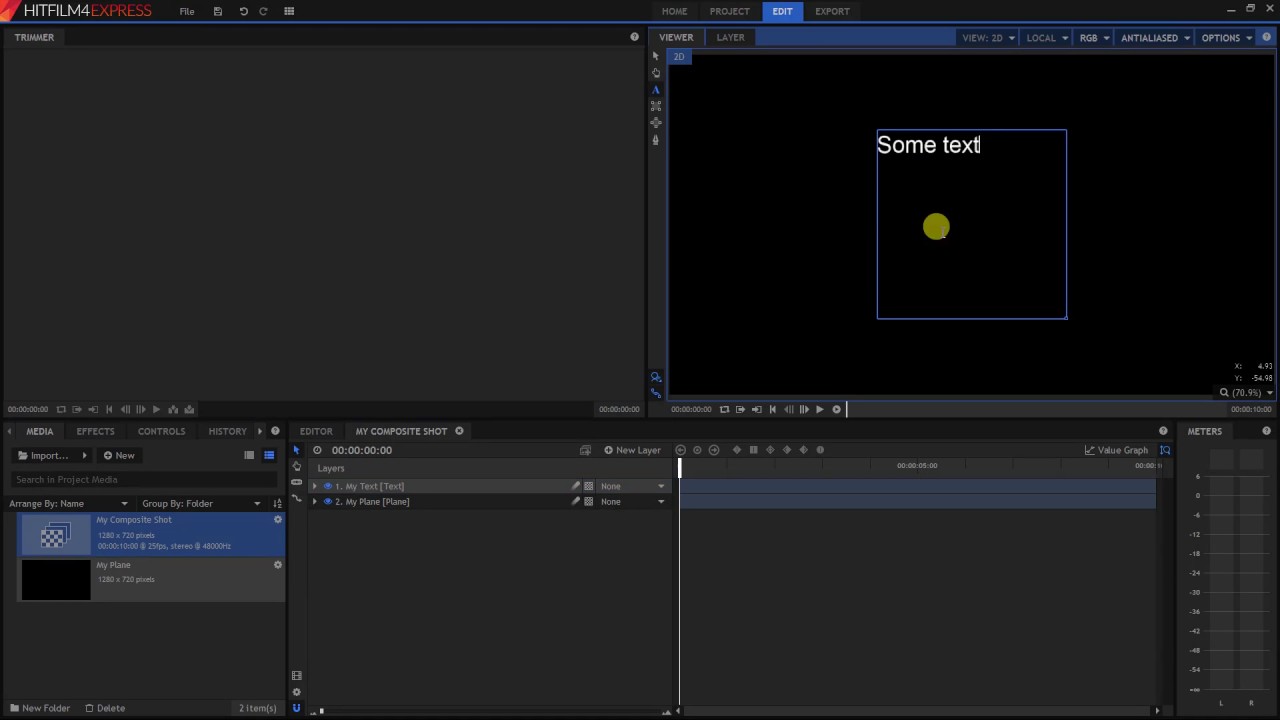The width and height of the screenshot is (1280, 720).
Task: Hide the My Text layer eye icon
Action: coord(327,486)
